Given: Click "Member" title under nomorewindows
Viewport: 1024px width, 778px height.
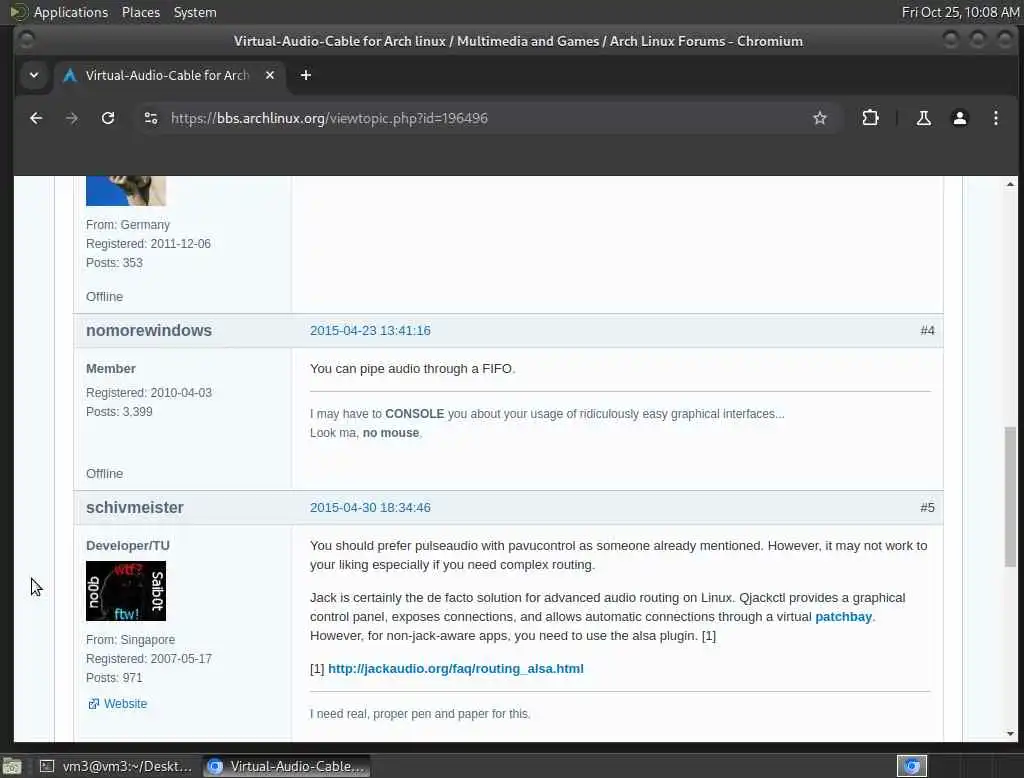Looking at the screenshot, I should click(111, 368).
